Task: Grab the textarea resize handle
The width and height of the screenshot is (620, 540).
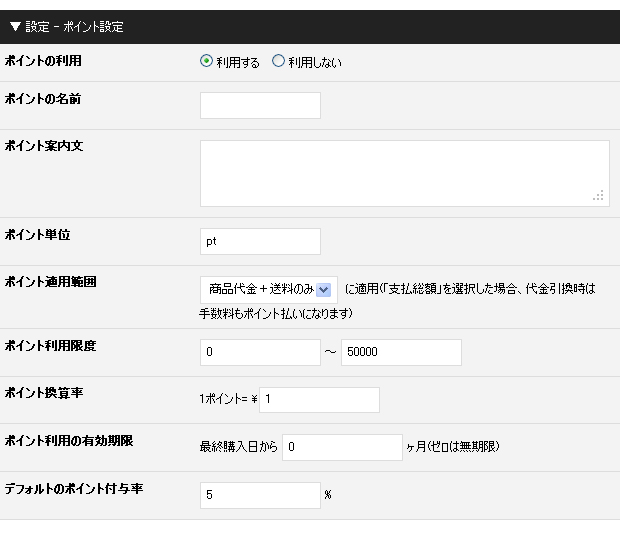Action: pos(599,195)
